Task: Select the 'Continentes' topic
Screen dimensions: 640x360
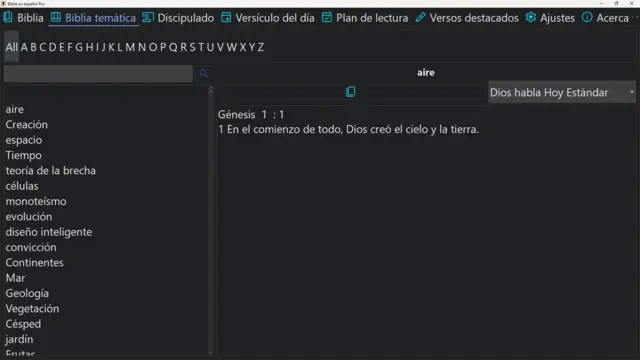Action: [x=35, y=262]
